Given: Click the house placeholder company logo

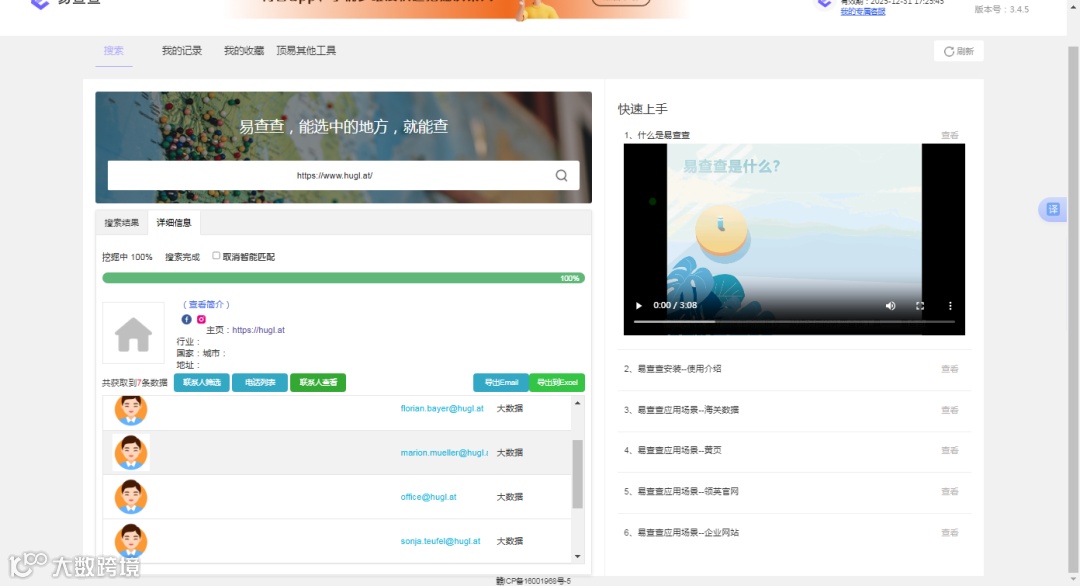Looking at the screenshot, I should click(133, 333).
